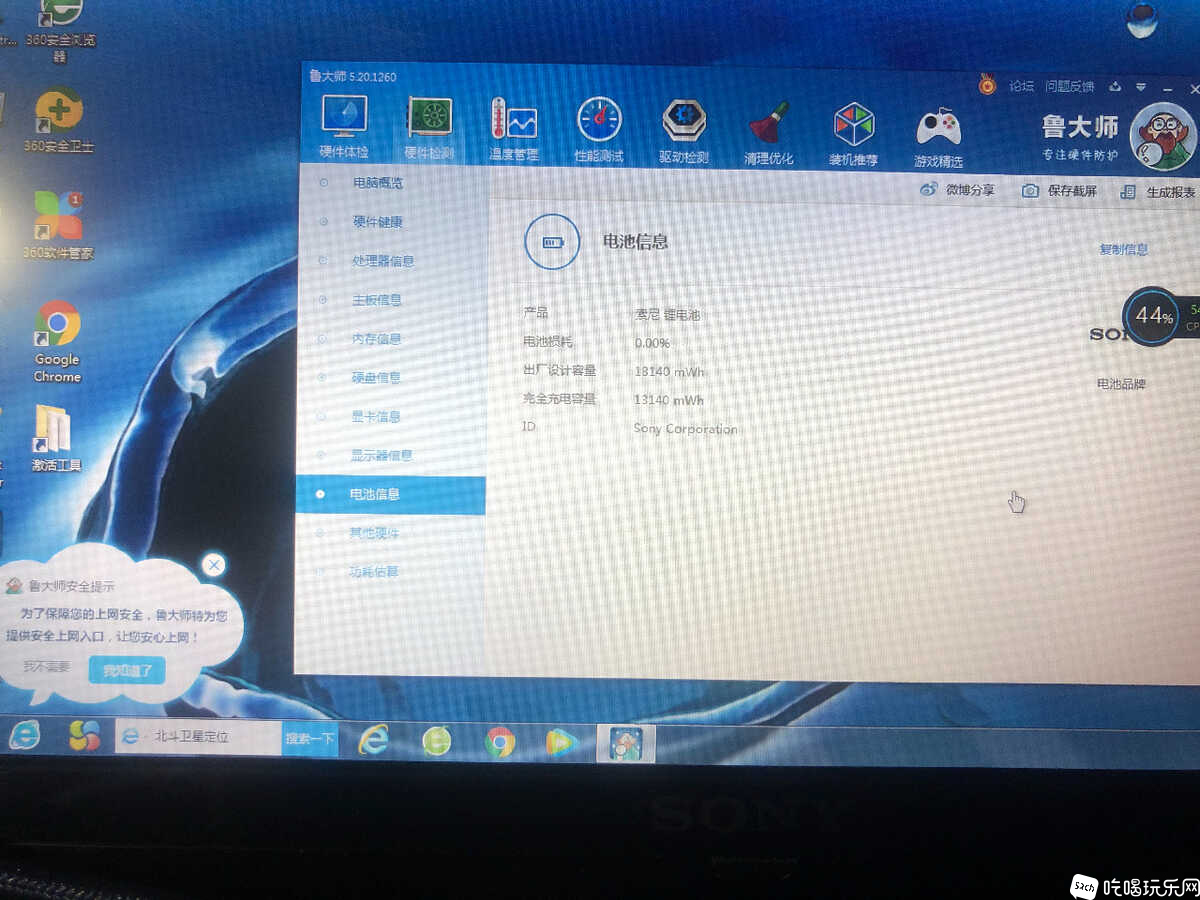Open the video player taskbar icon
The height and width of the screenshot is (900, 1200).
563,743
